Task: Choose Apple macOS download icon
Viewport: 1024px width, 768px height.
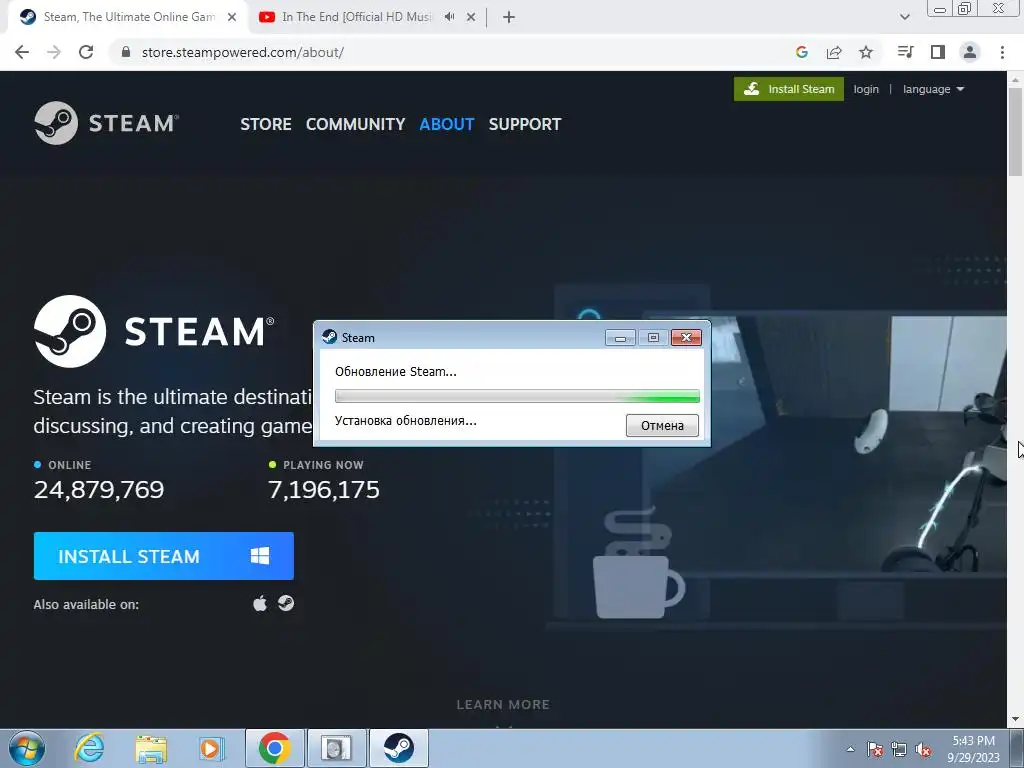Action: [x=260, y=603]
